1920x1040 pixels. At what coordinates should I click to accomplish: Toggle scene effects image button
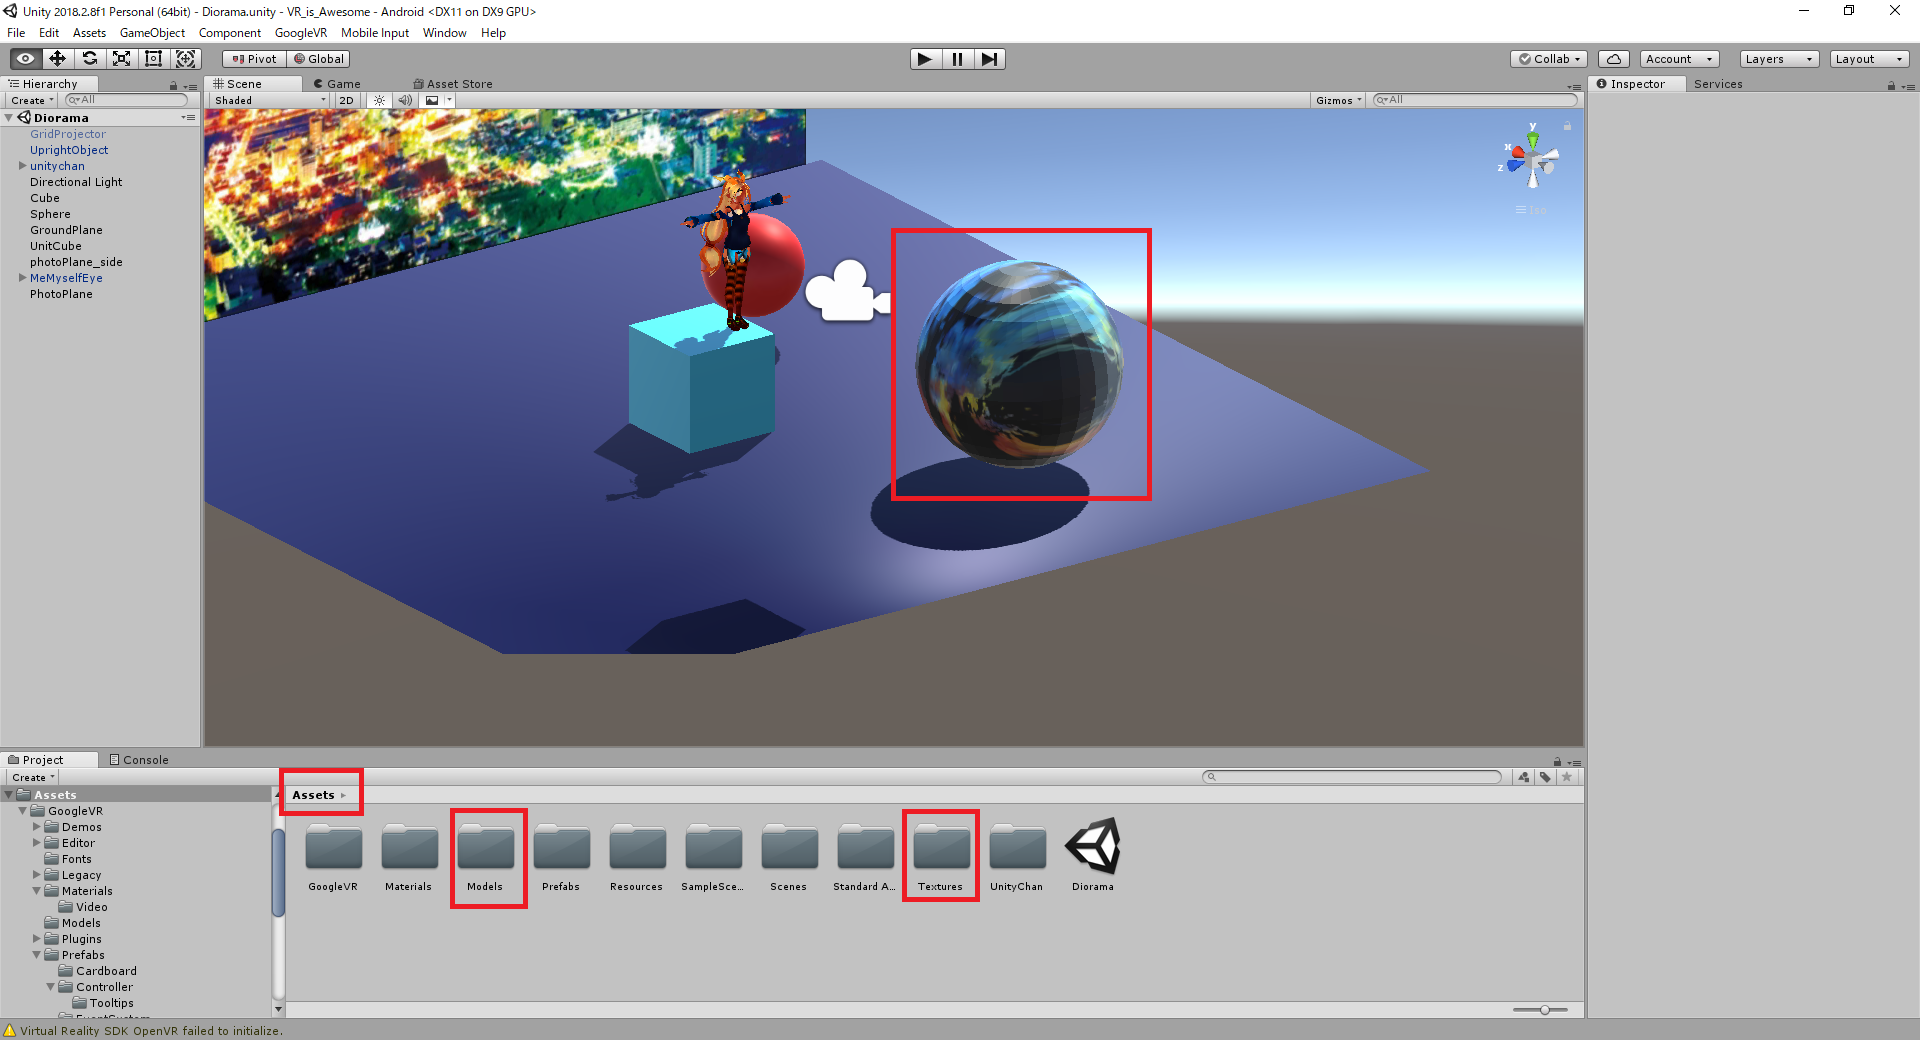(x=432, y=100)
